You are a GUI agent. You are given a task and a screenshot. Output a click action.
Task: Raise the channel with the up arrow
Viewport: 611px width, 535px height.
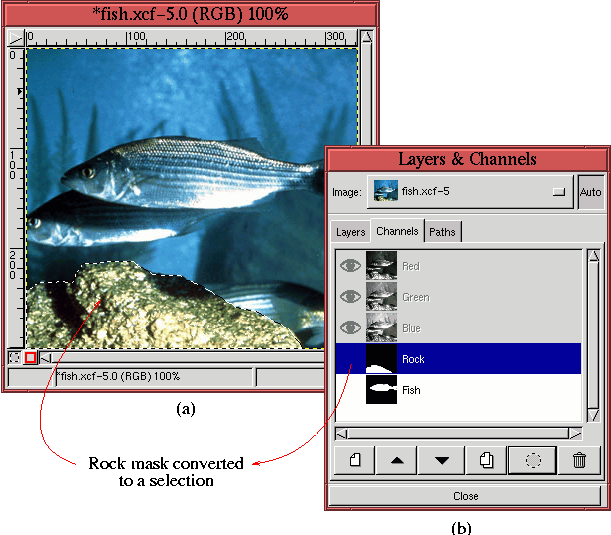pos(399,460)
